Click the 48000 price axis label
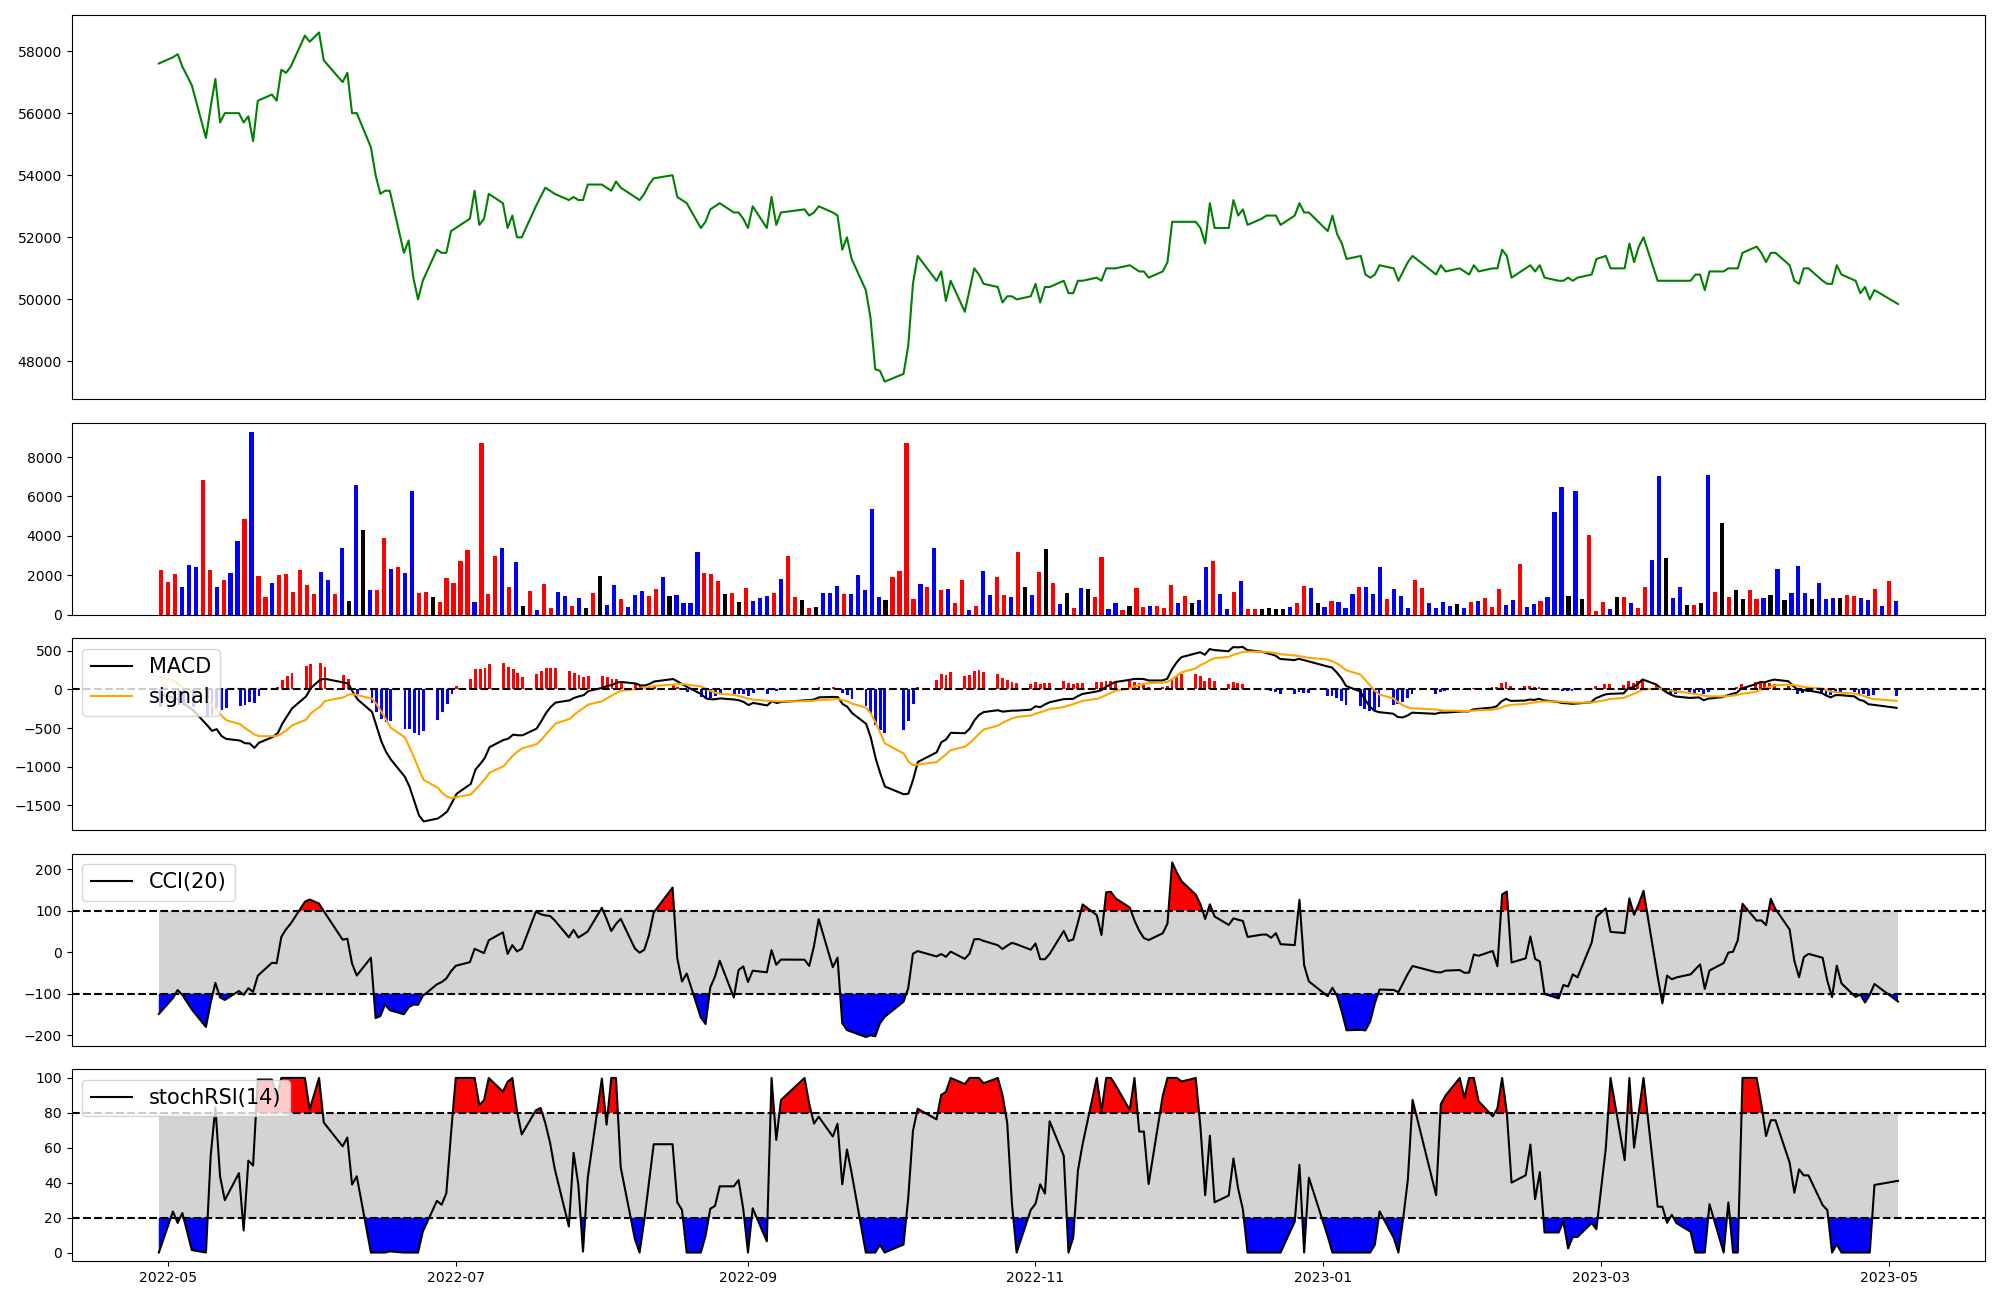 [39, 362]
